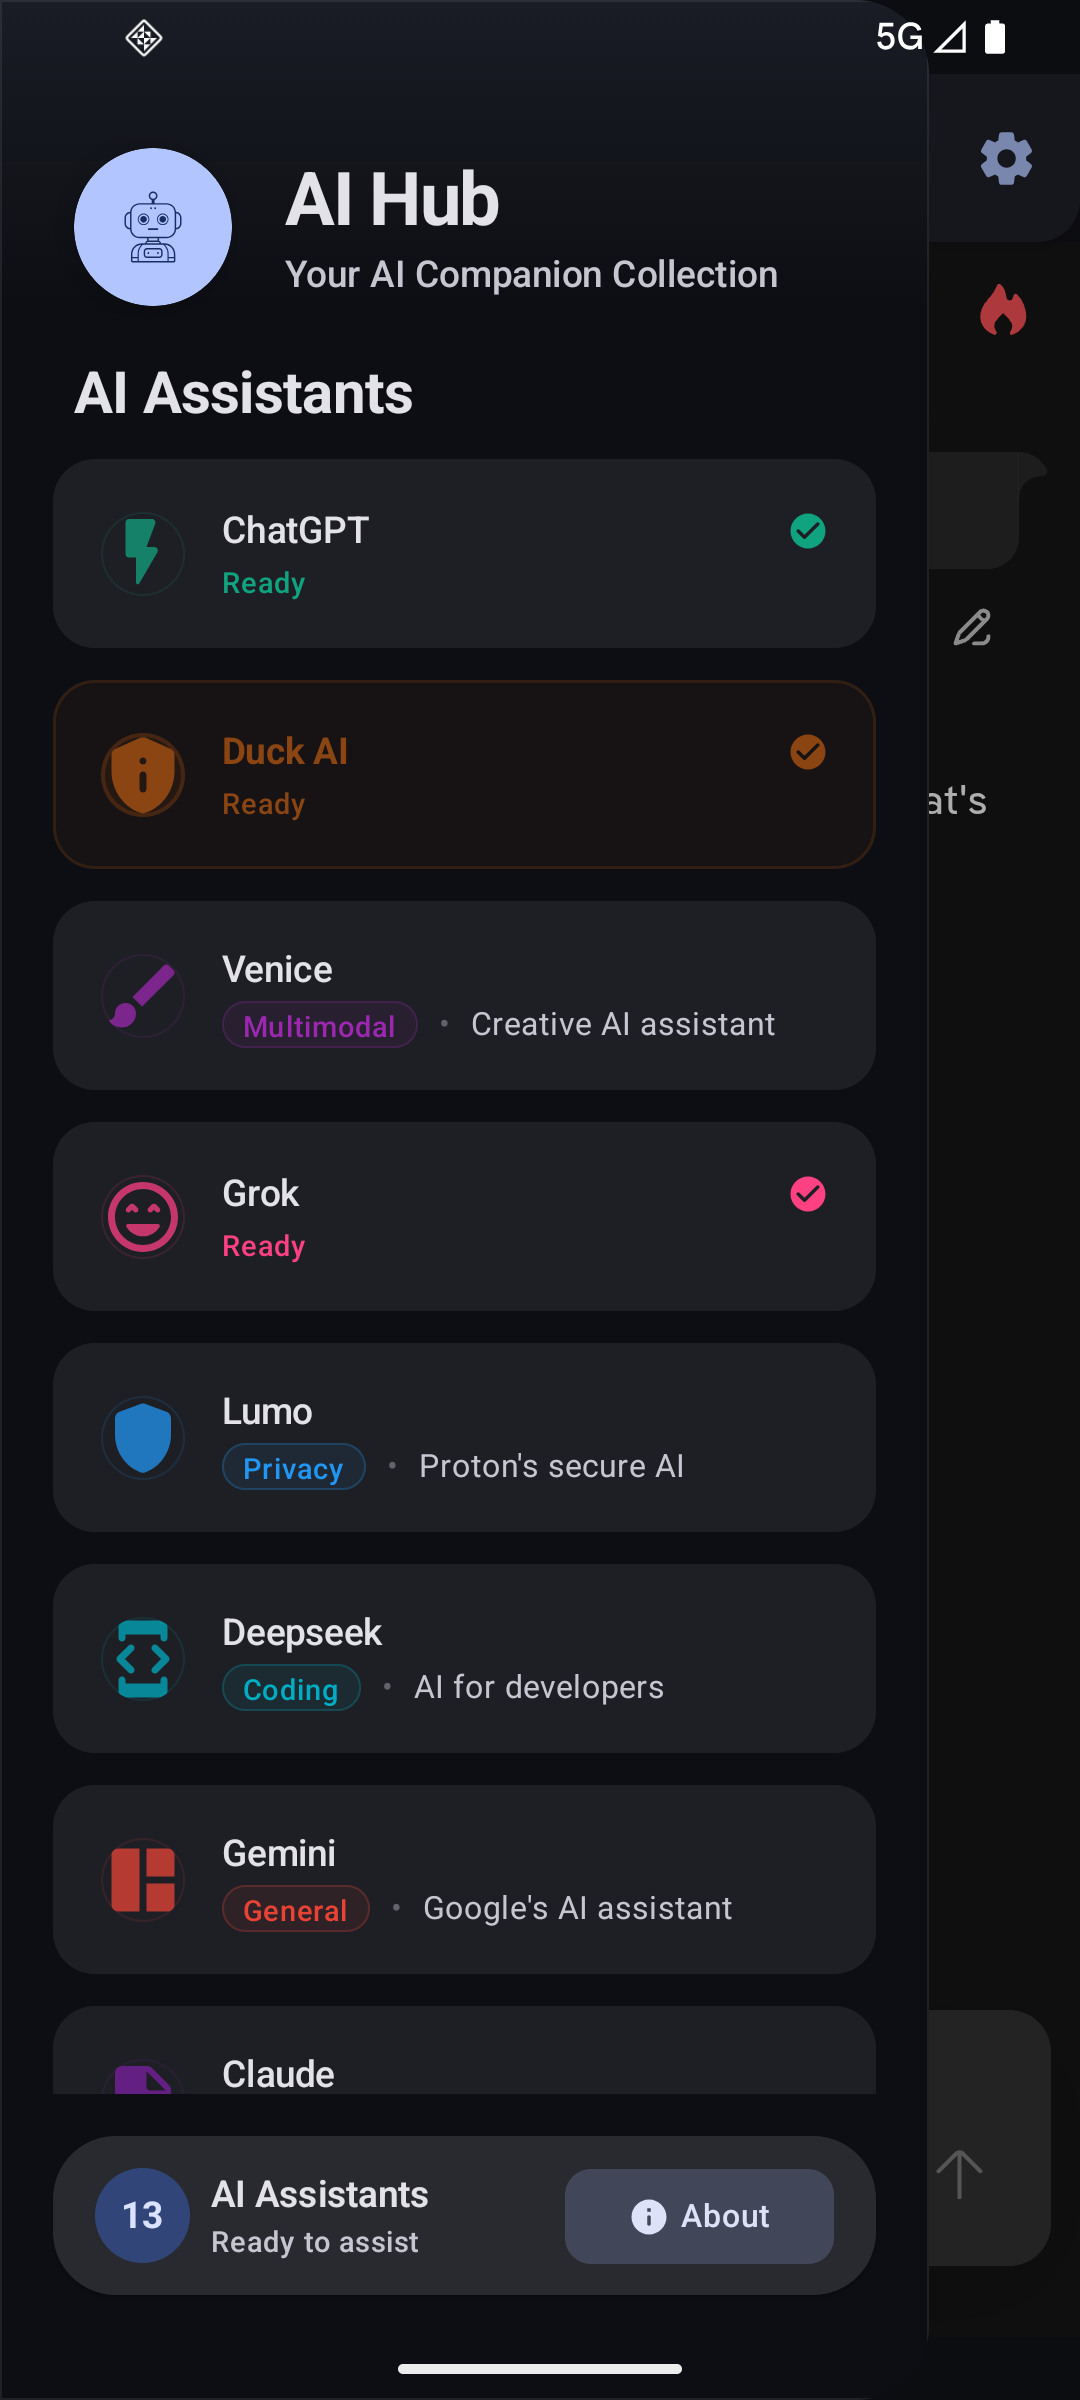Open settings via the gear icon
This screenshot has height=2400, width=1080.
point(1006,158)
